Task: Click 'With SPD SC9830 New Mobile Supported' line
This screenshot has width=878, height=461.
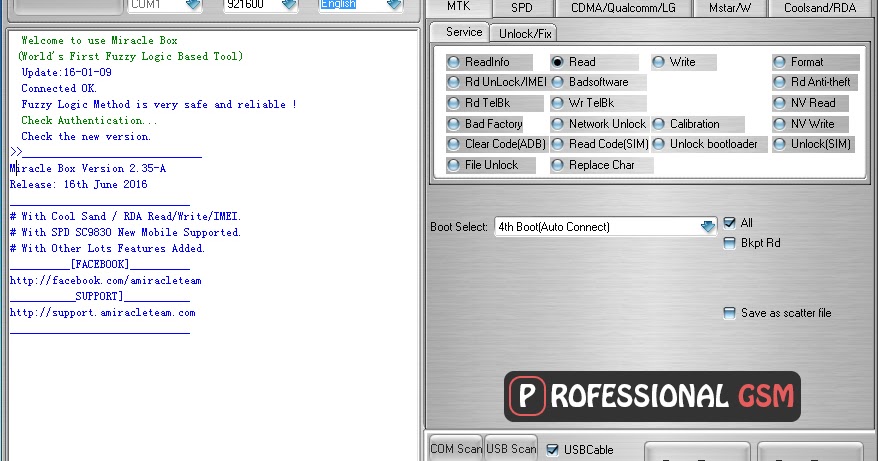Action: 125,232
